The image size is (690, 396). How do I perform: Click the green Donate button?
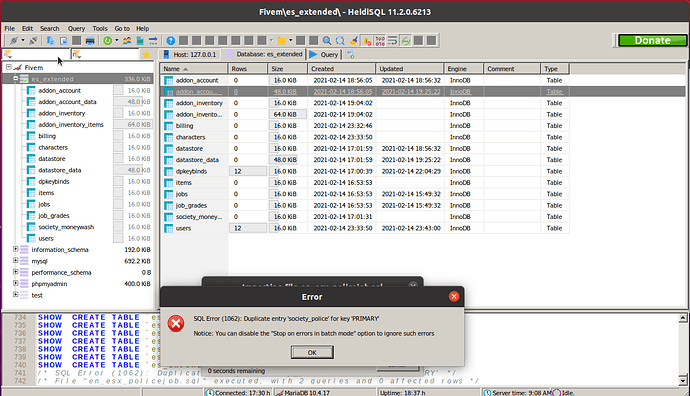tap(652, 40)
